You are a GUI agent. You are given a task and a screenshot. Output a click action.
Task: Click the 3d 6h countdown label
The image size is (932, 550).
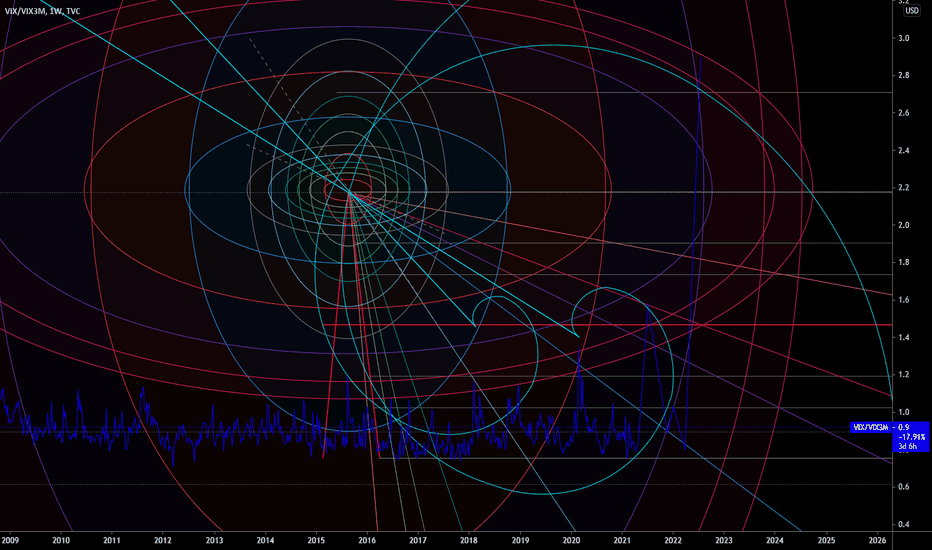908,446
